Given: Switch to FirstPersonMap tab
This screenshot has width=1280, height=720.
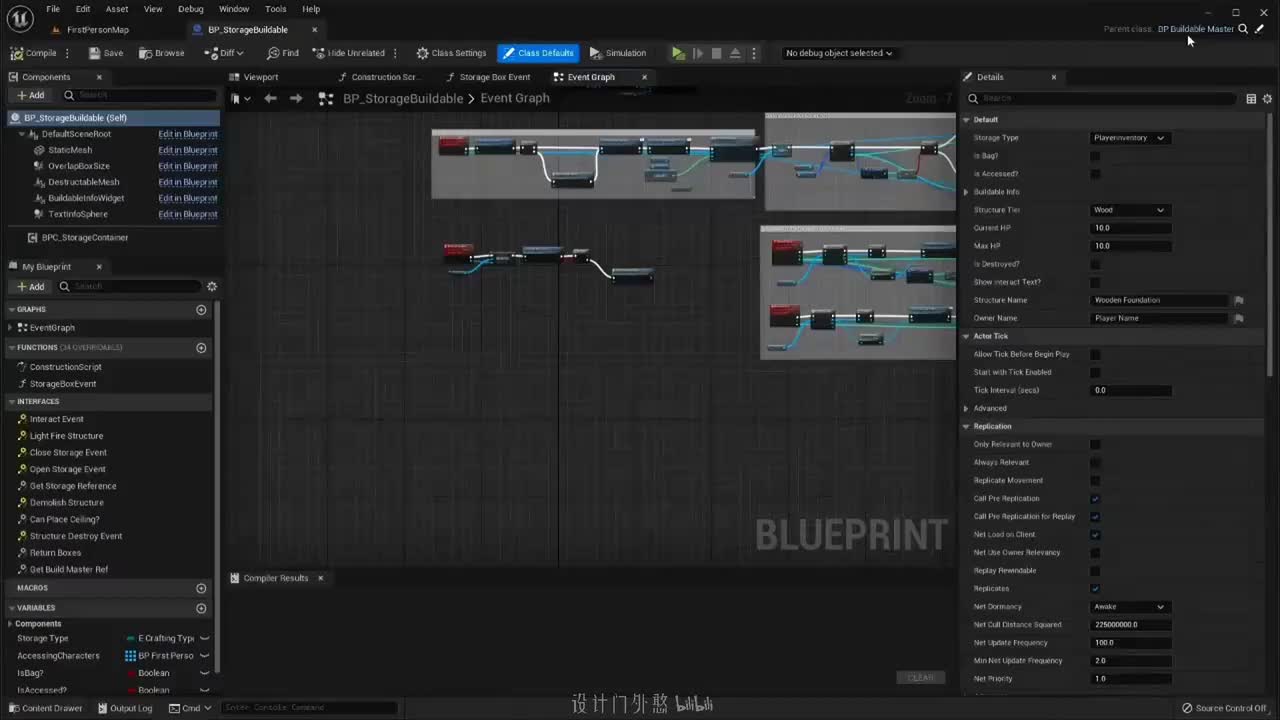Looking at the screenshot, I should click(x=97, y=30).
